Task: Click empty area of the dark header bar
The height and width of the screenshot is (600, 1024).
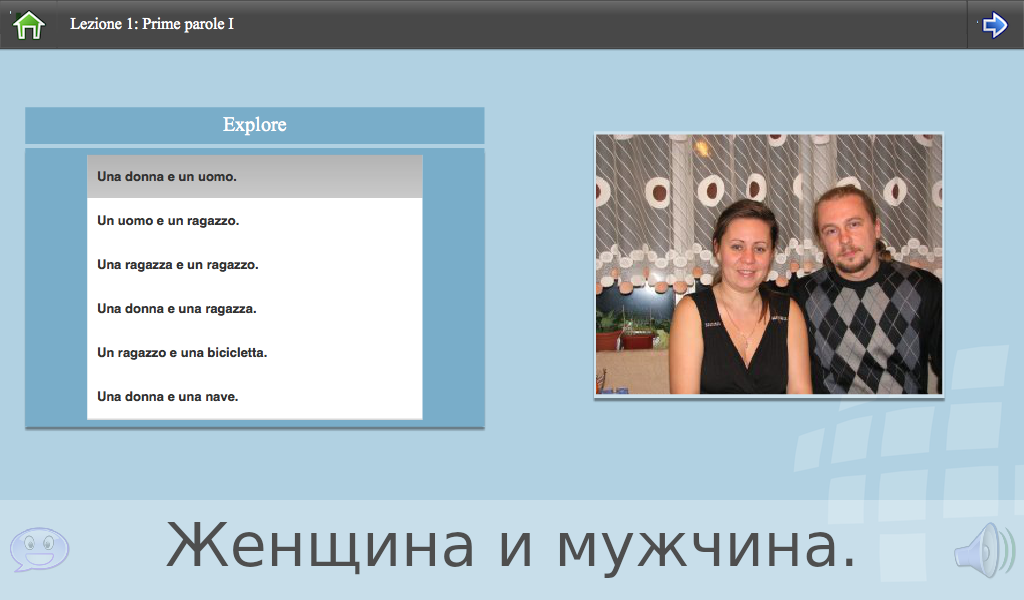Action: pyautogui.click(x=588, y=25)
